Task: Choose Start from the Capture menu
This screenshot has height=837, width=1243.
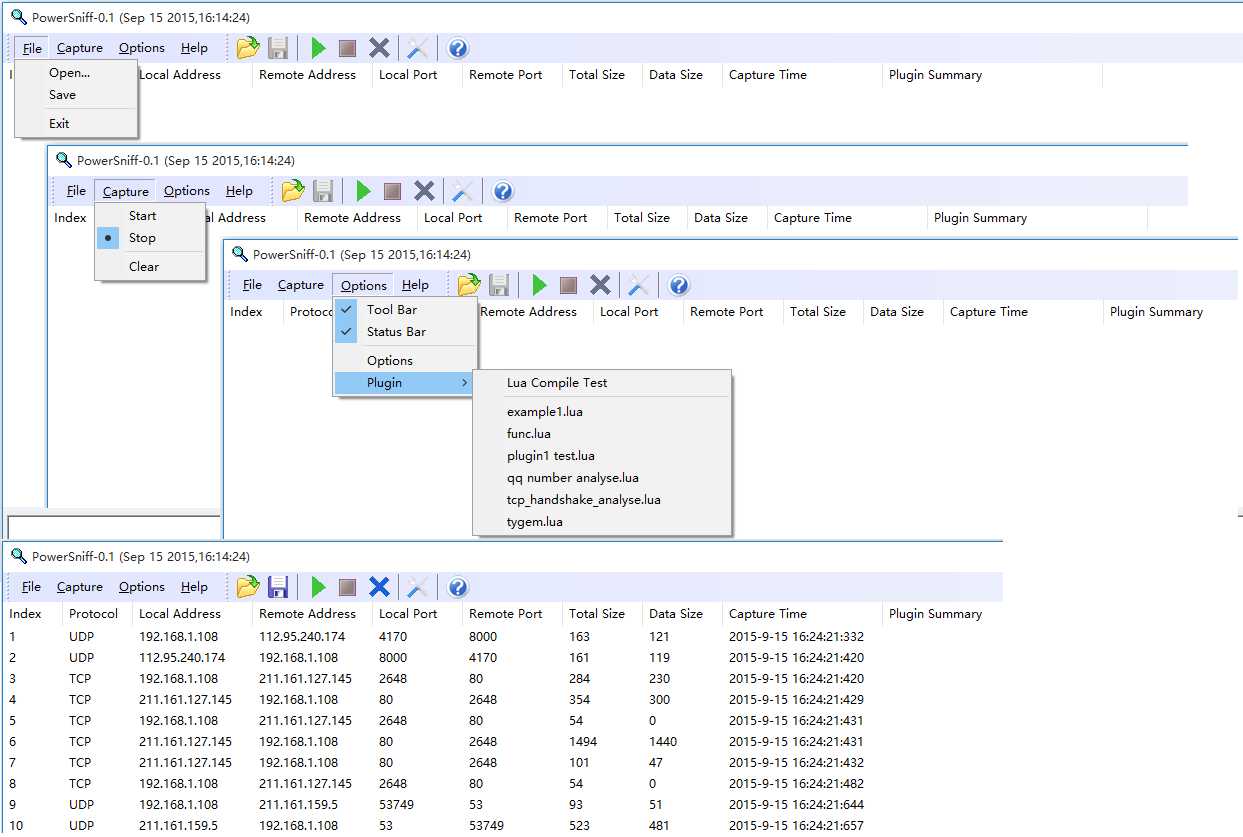Action: [x=150, y=216]
